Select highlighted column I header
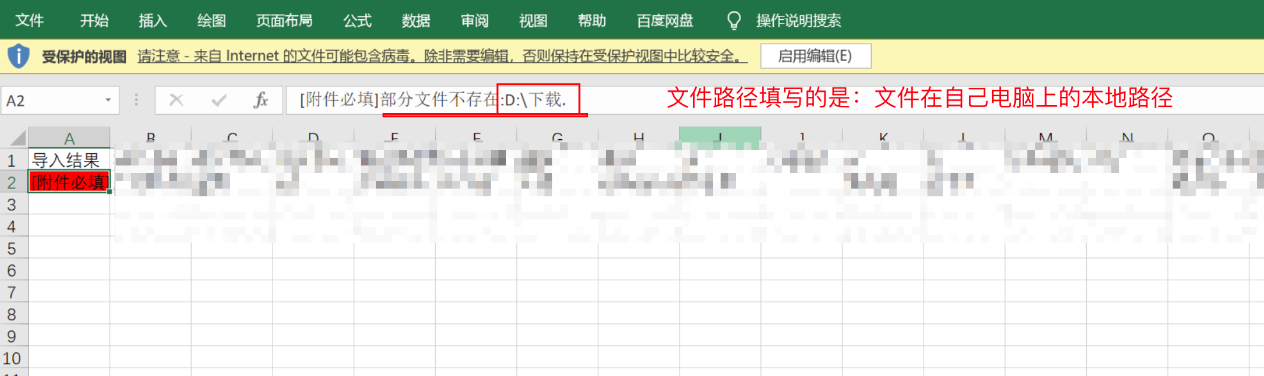 719,138
